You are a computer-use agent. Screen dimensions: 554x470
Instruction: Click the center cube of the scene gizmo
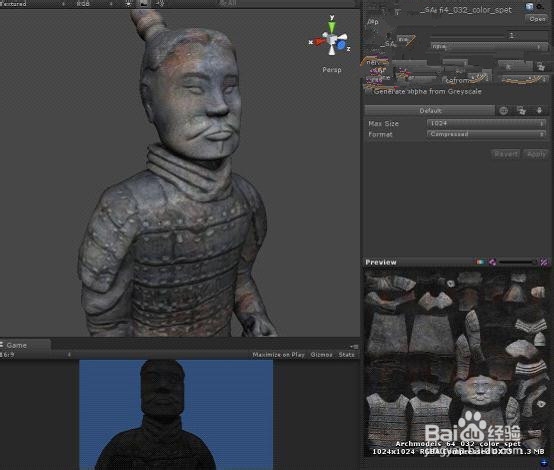332,40
